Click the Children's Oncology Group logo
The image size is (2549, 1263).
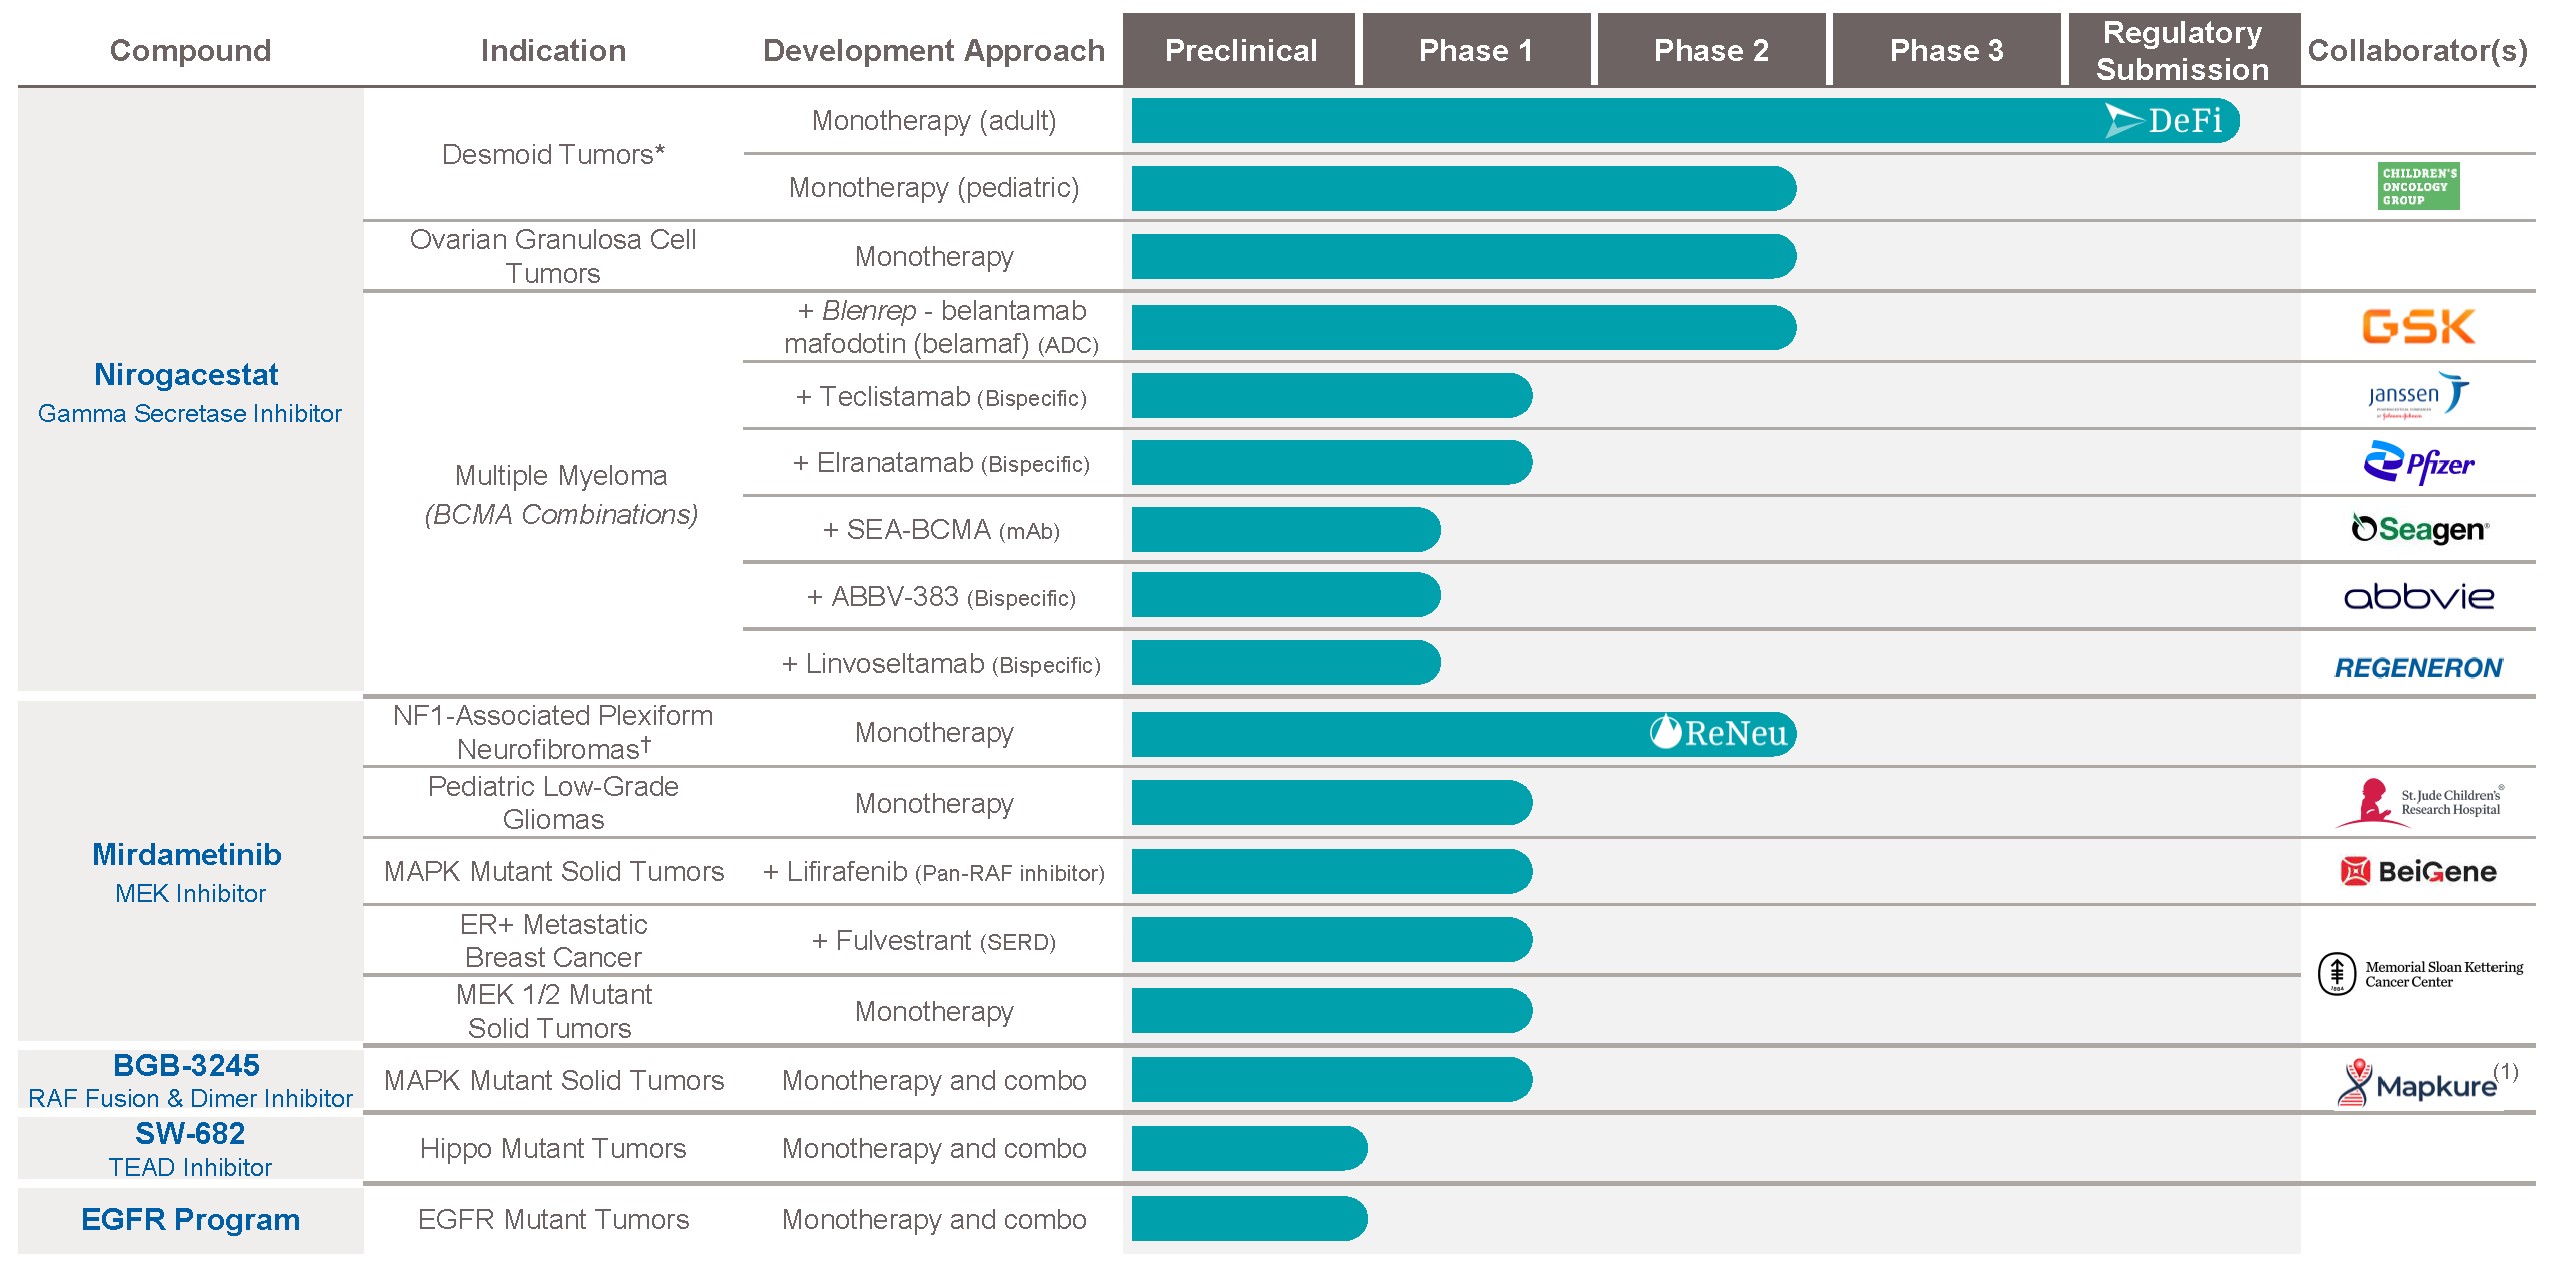[2417, 187]
